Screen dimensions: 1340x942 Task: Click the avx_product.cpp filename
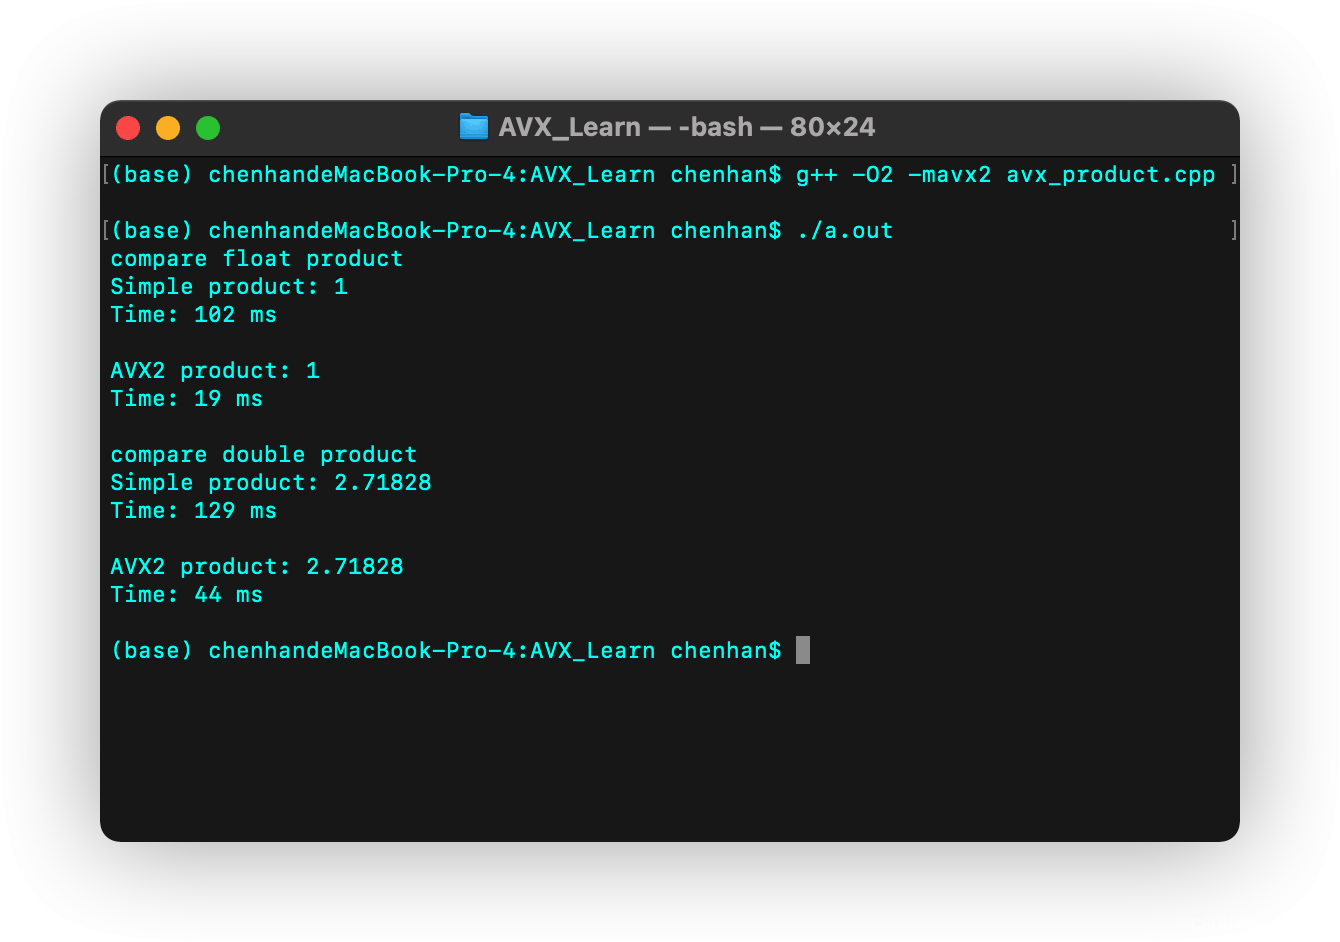(x=1110, y=175)
